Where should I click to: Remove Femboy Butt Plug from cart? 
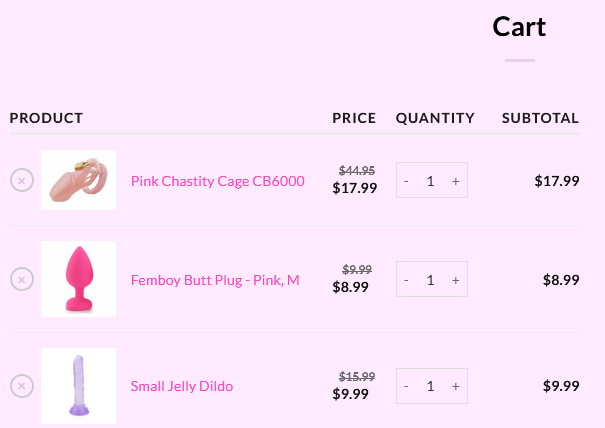click(x=22, y=279)
